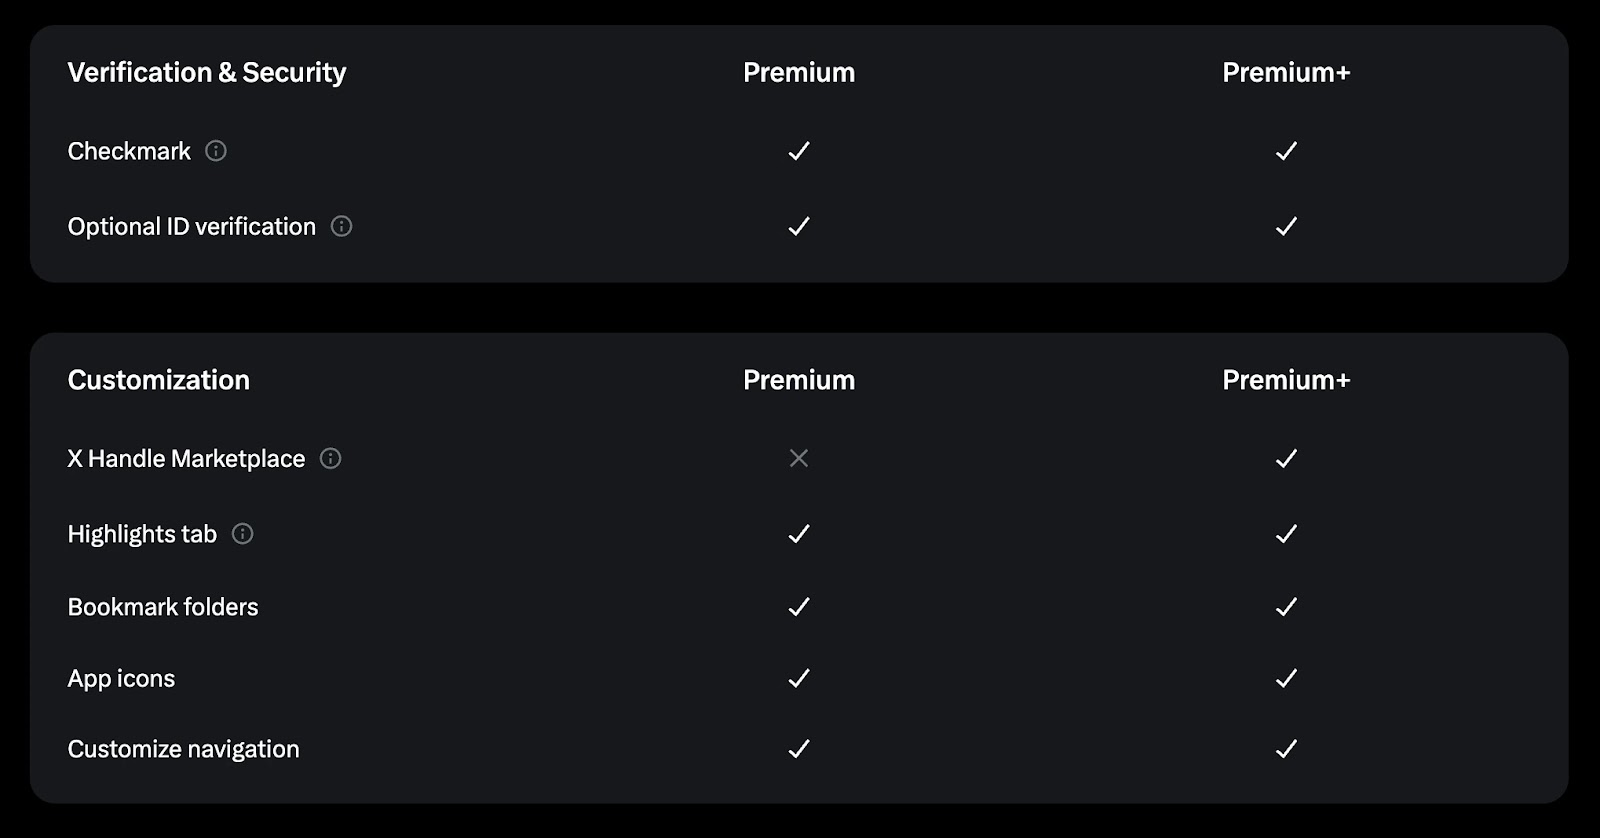The height and width of the screenshot is (838, 1600).
Task: Click the info icon next to Checkmark
Action: point(216,151)
